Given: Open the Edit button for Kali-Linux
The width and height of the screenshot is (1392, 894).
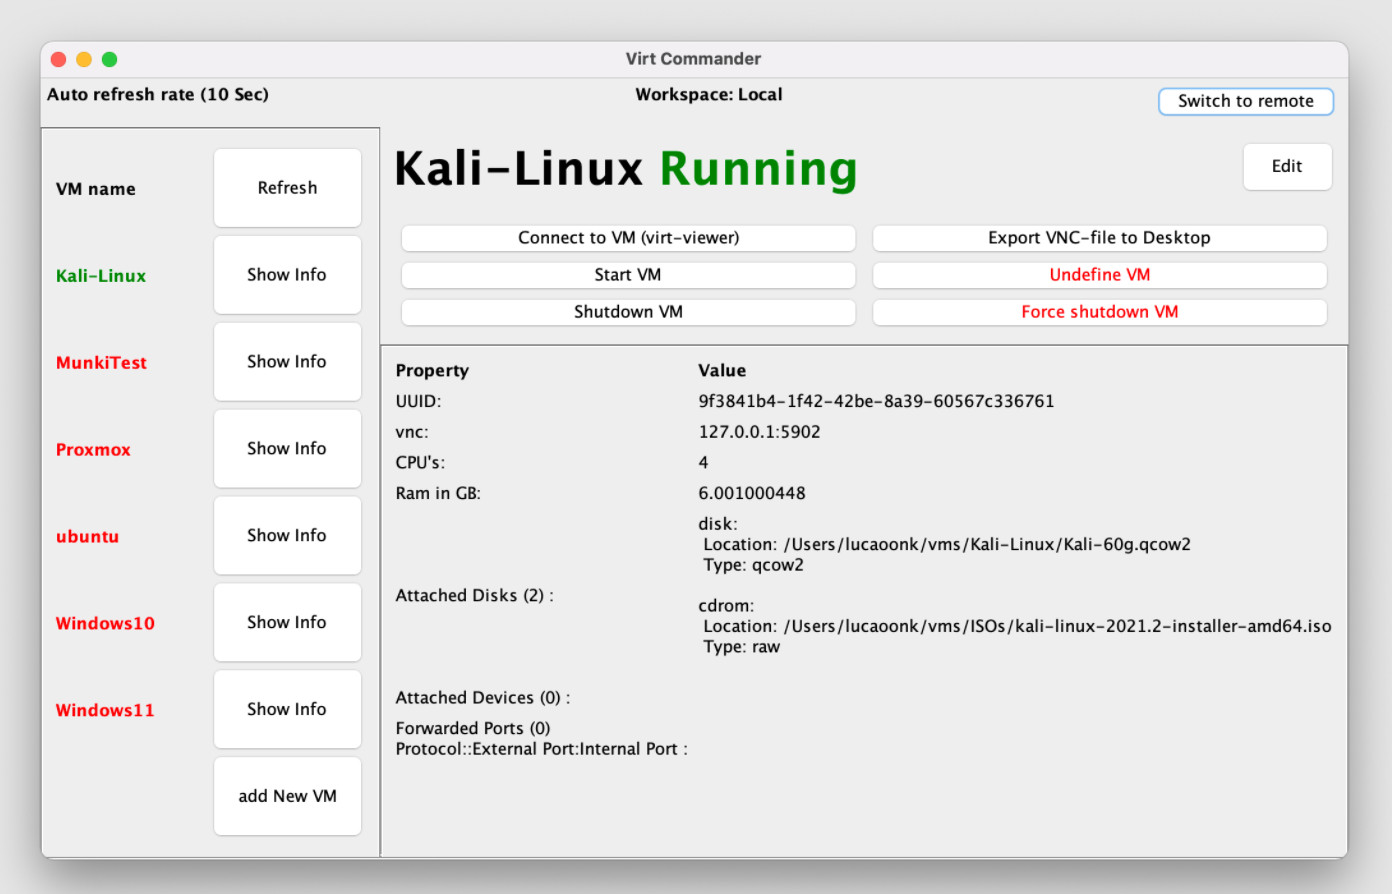Looking at the screenshot, I should point(1287,166).
